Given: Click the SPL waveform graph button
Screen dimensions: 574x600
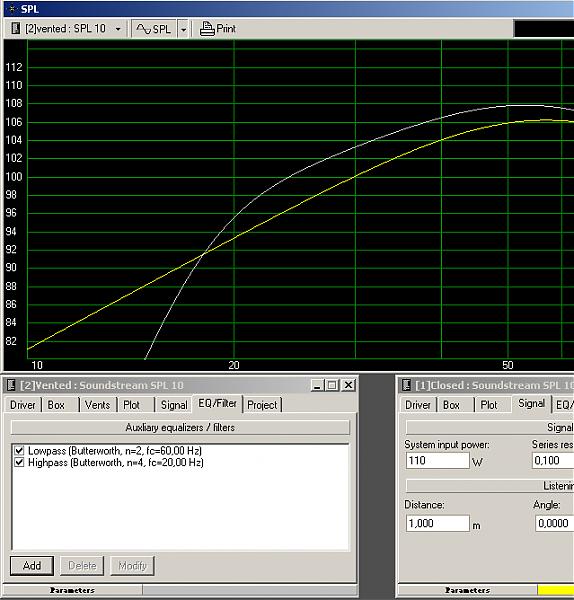Looking at the screenshot, I should tap(154, 29).
